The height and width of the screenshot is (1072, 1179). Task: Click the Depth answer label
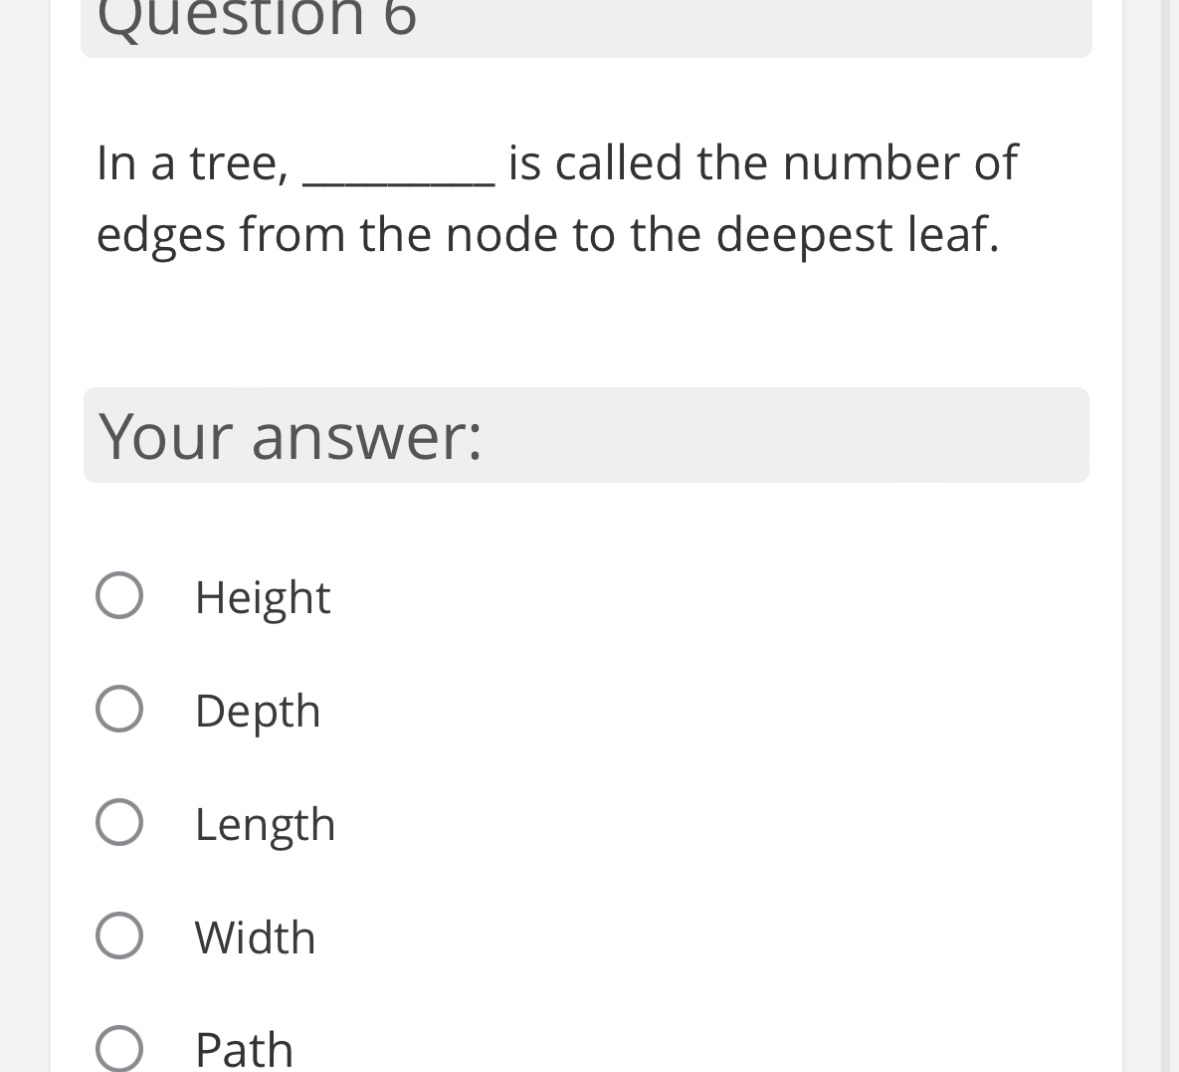click(258, 711)
